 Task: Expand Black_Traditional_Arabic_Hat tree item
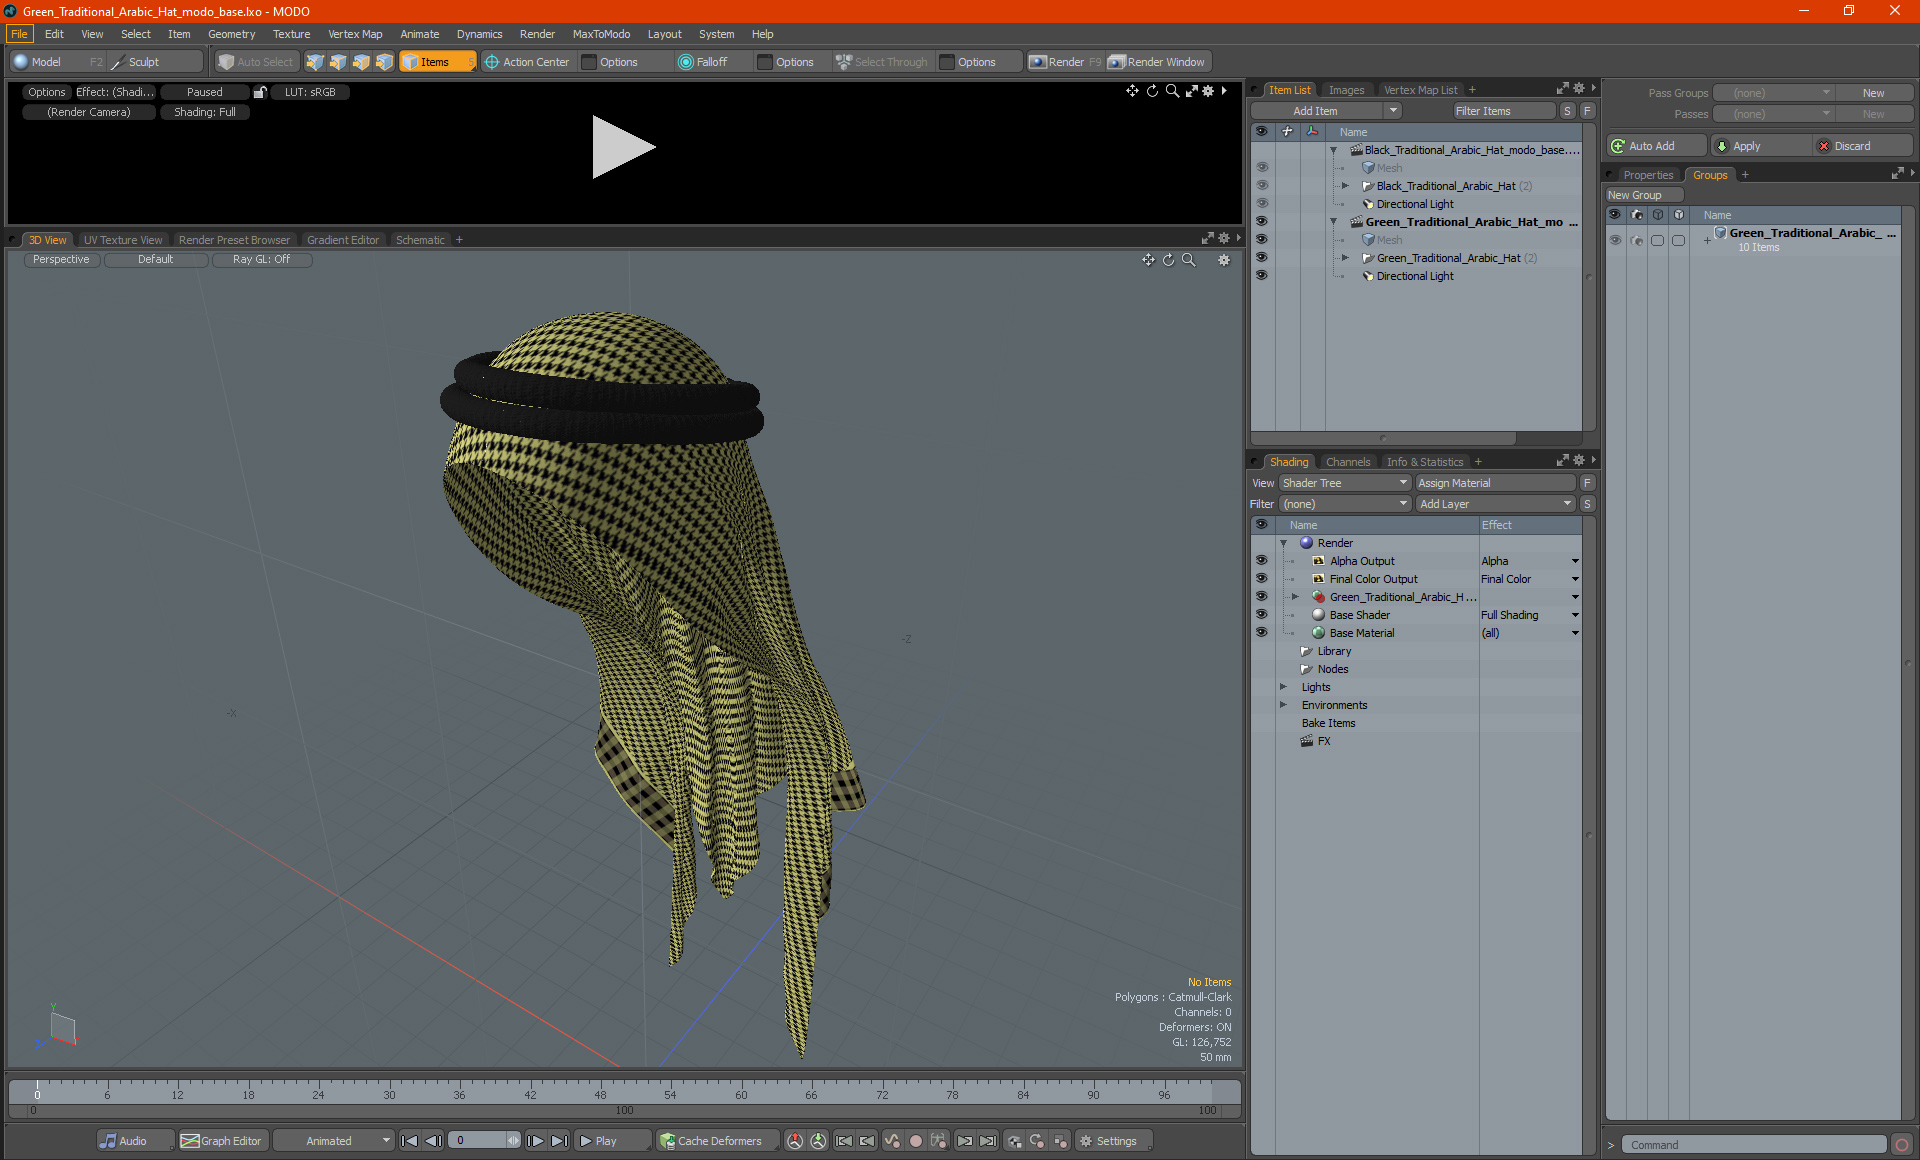click(x=1345, y=186)
